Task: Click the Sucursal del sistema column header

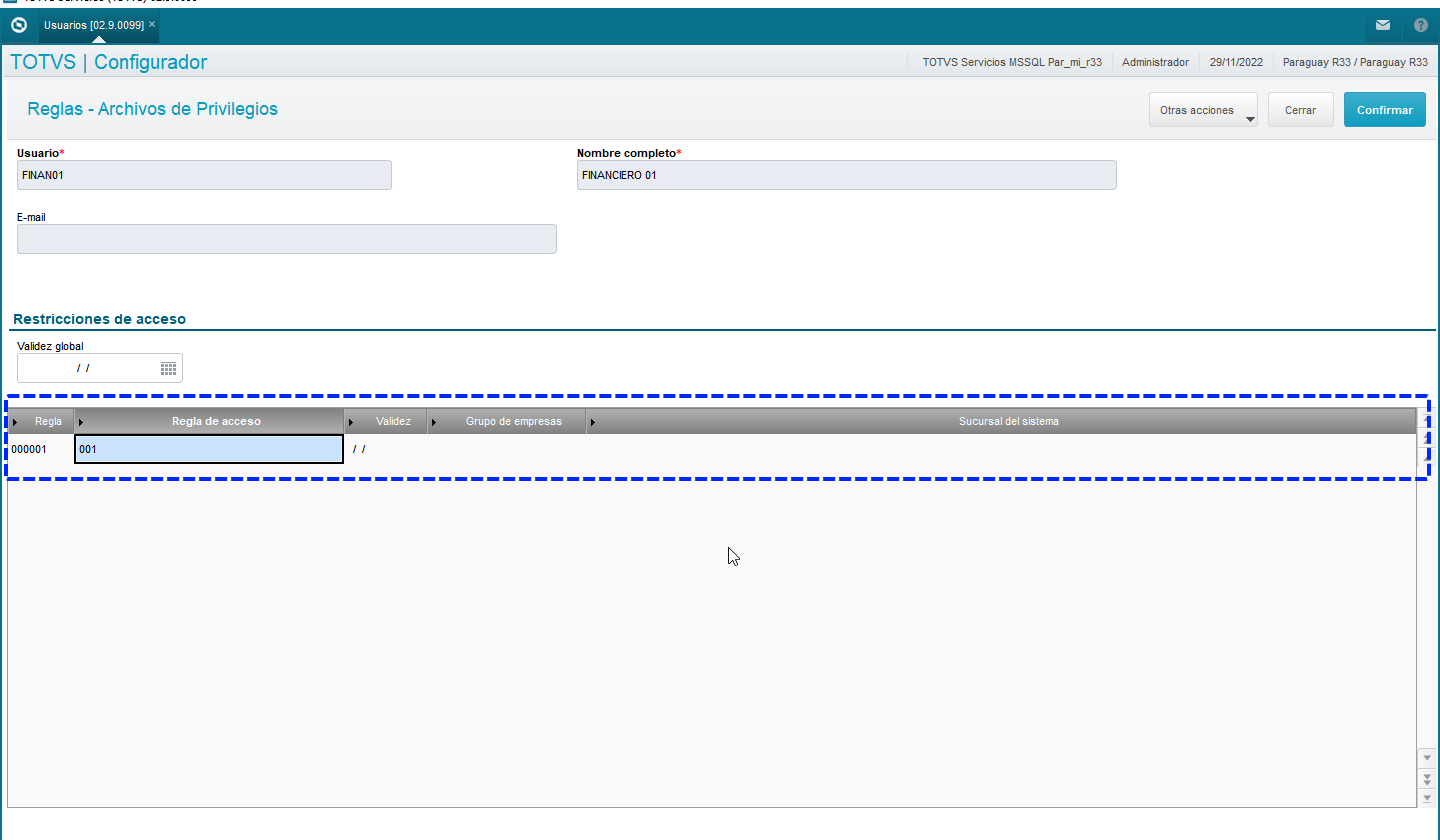Action: pos(1001,421)
